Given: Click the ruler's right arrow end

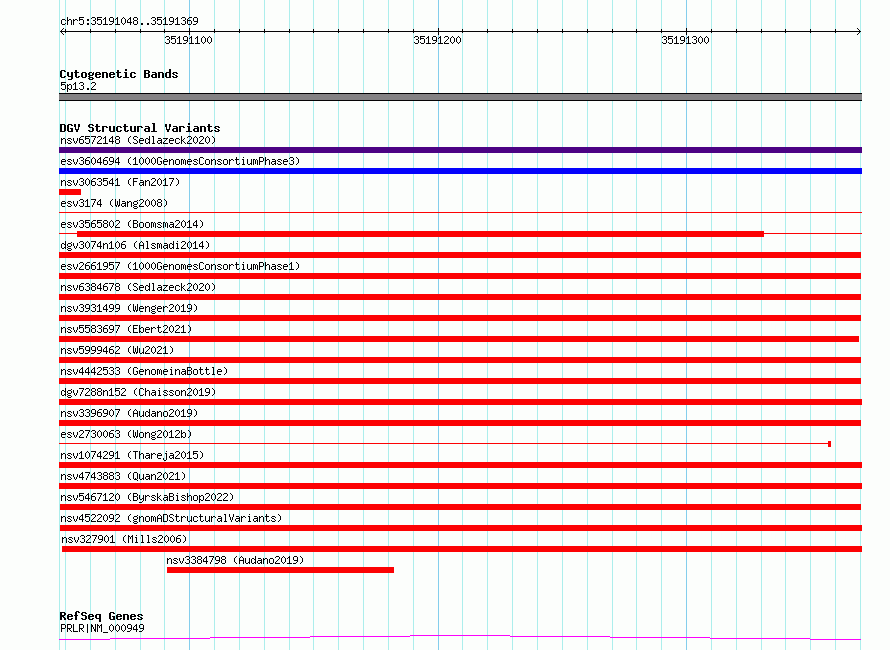Looking at the screenshot, I should click(858, 32).
